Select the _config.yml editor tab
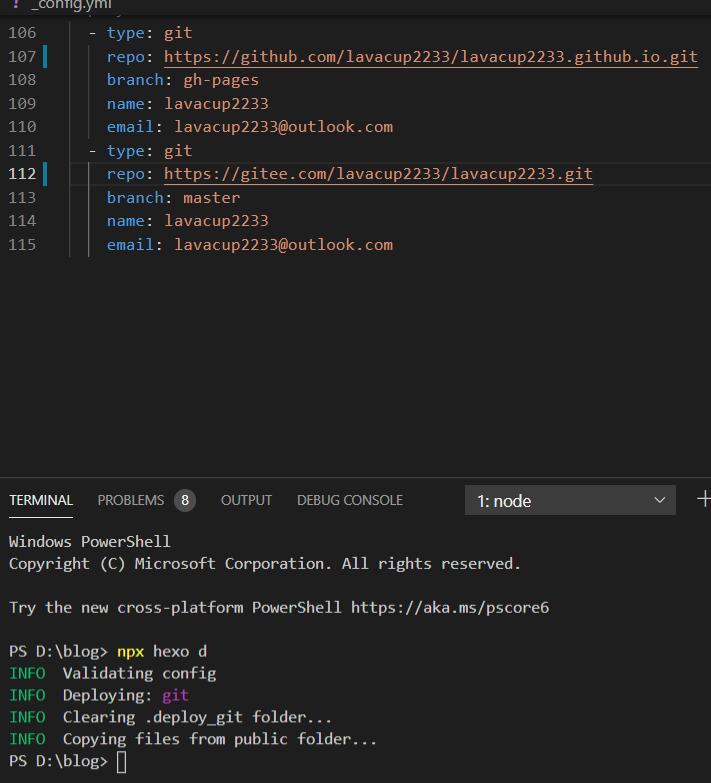Screen dimensions: 711x783 pyautogui.click(x=70, y=5)
